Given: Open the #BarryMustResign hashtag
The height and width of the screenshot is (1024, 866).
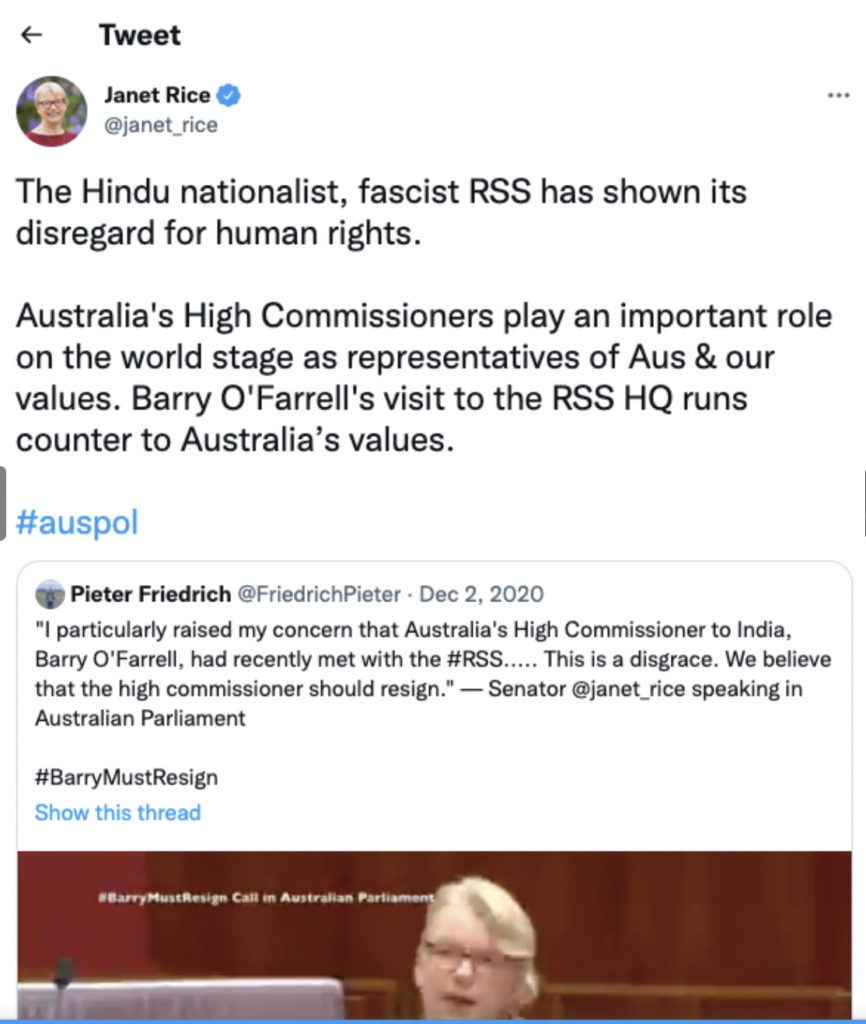Looking at the screenshot, I should click(x=126, y=777).
